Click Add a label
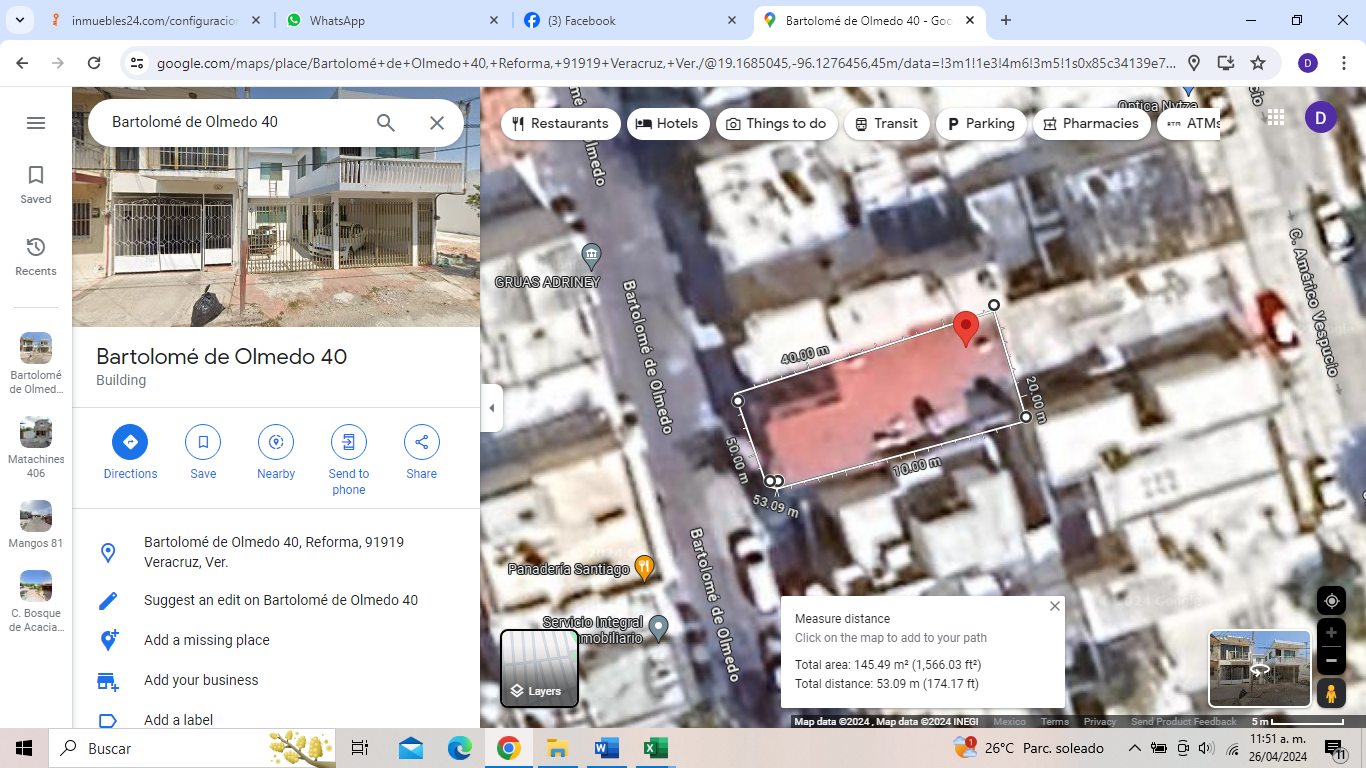Image resolution: width=1366 pixels, height=768 pixels. click(276, 719)
